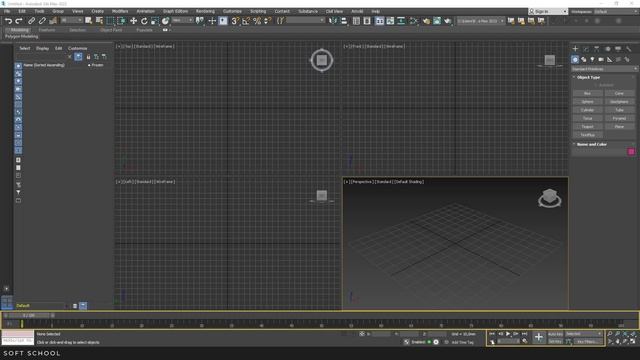
Task: Click the Mirror tool icon
Action: [333, 21]
